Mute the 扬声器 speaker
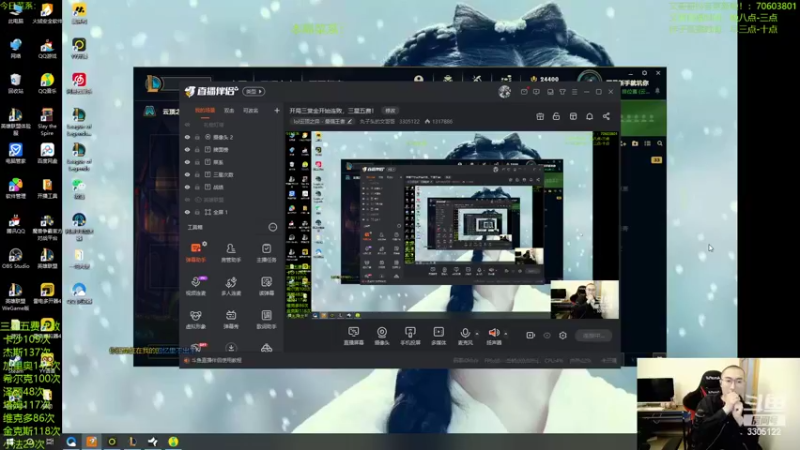The width and height of the screenshot is (800, 450). point(493,336)
